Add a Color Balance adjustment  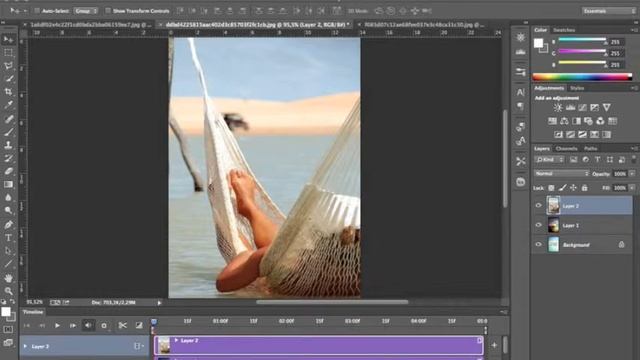tap(564, 121)
